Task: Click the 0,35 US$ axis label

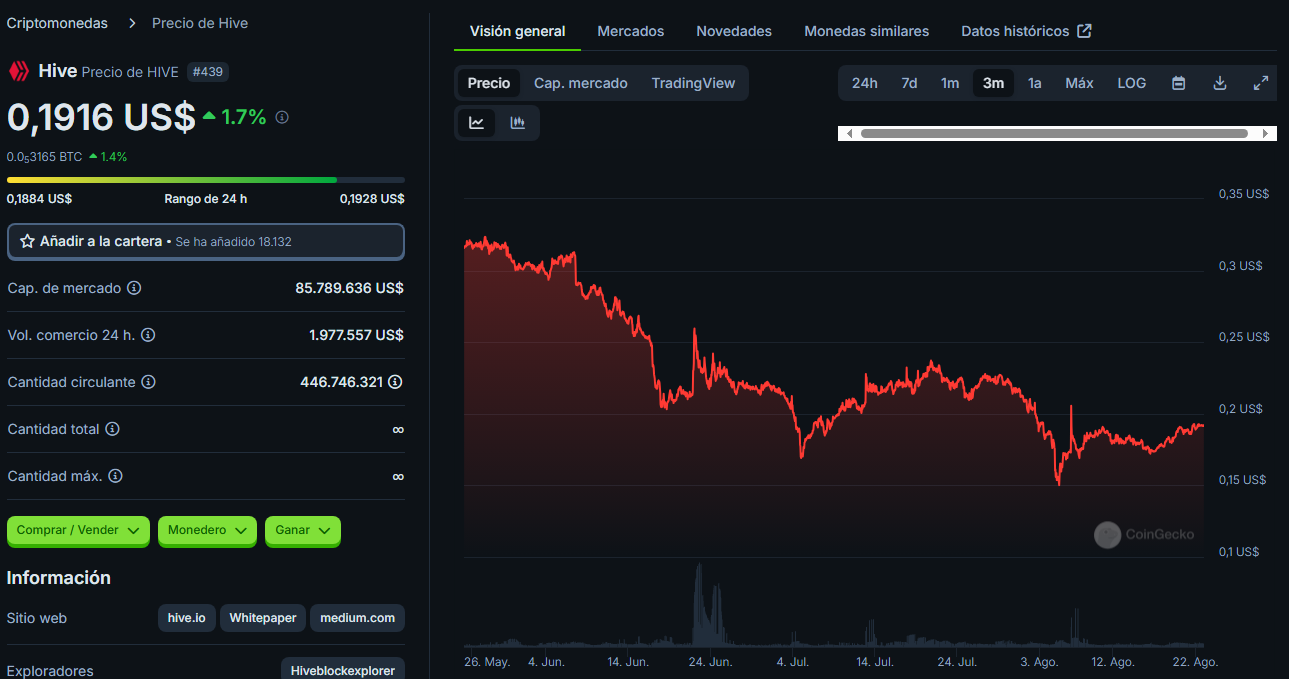Action: (x=1243, y=194)
